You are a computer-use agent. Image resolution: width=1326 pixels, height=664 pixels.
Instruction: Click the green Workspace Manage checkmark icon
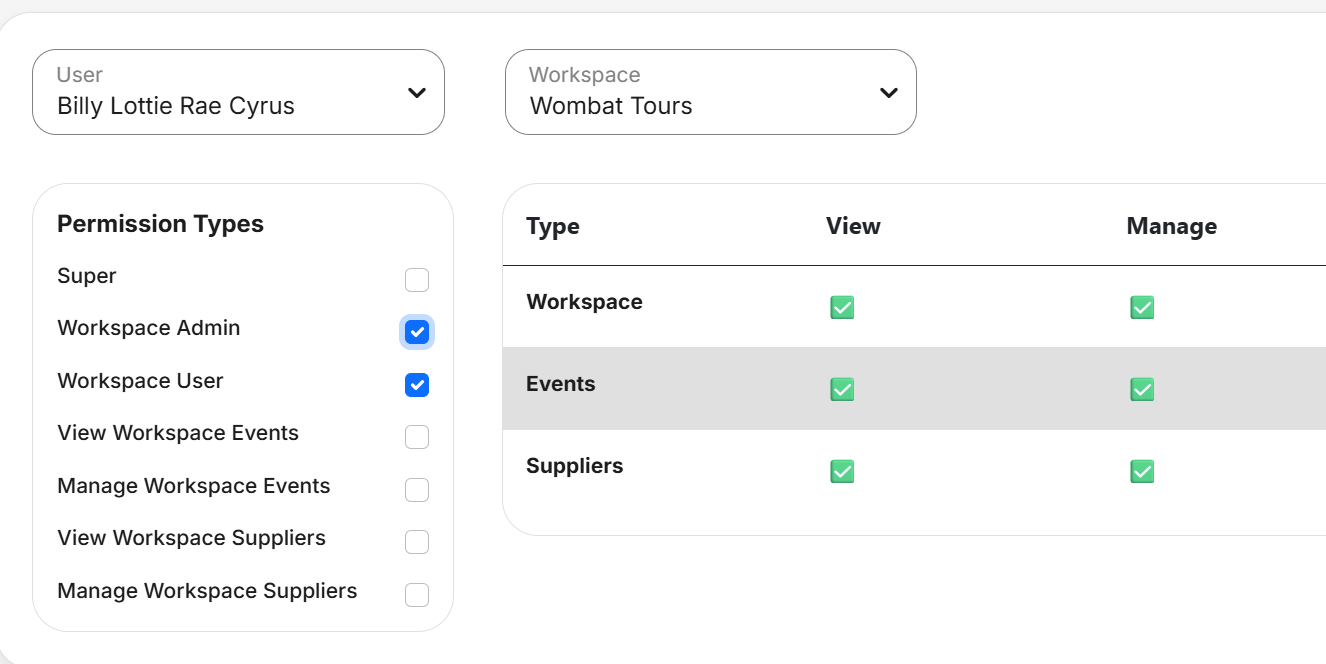[x=1142, y=307]
